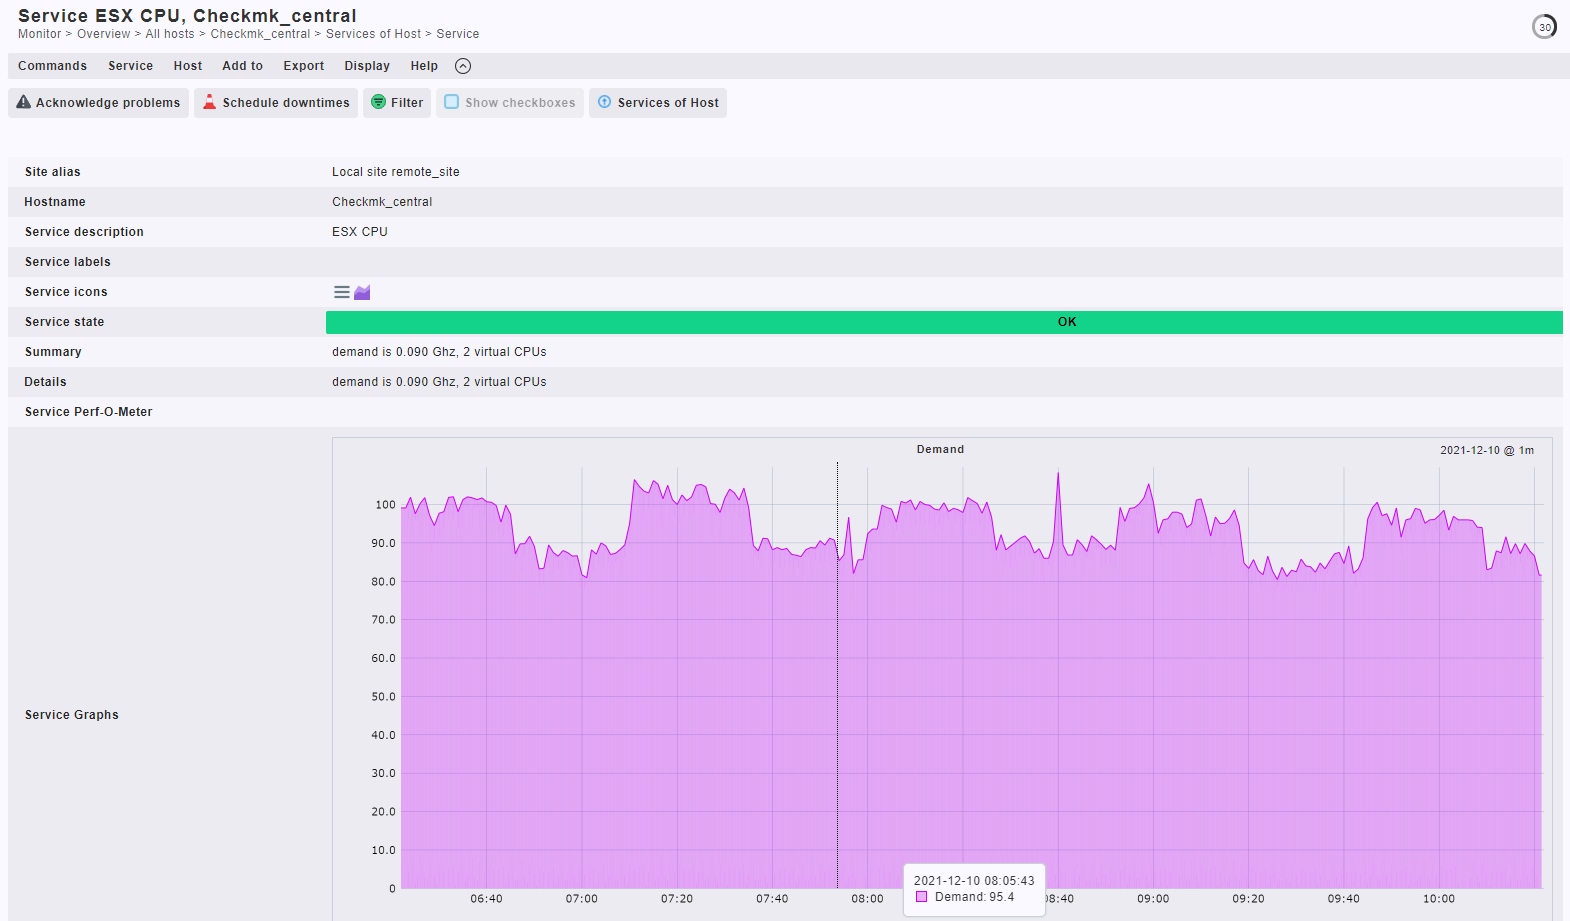Click the Acknowledge problems button
Screen dimensions: 1570x921
[x=98, y=103]
